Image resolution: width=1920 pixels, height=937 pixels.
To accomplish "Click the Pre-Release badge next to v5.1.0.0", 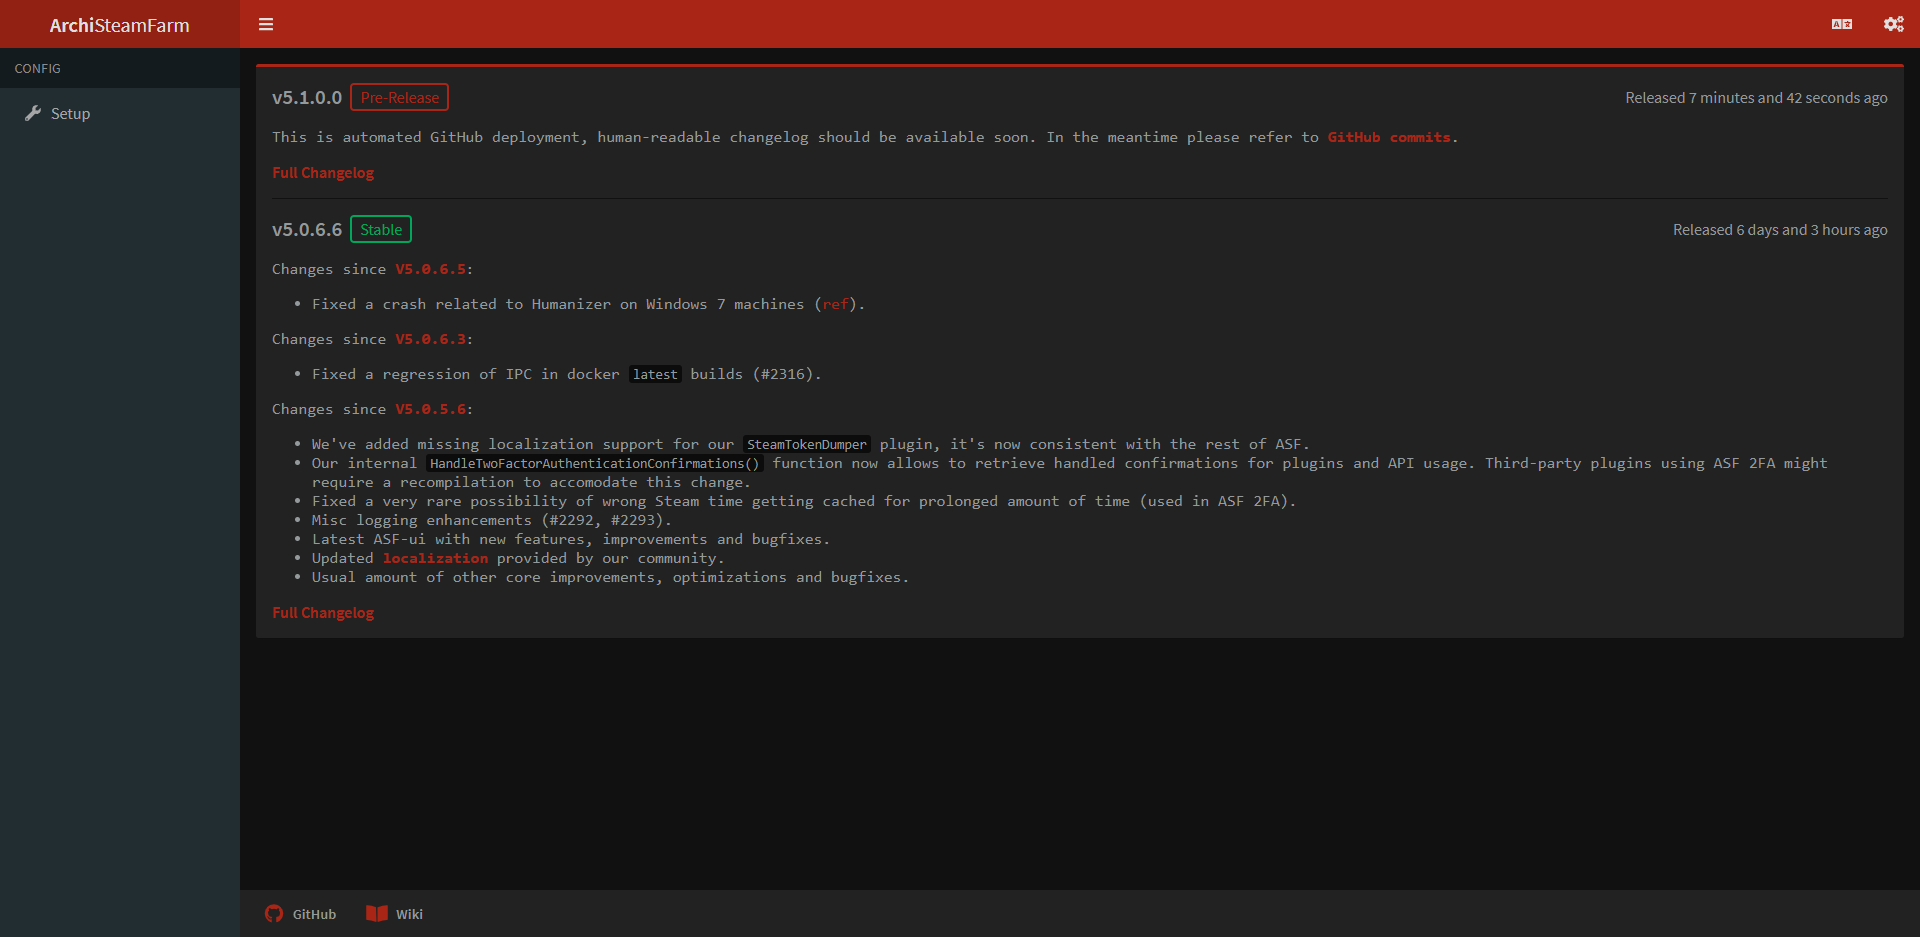I will [399, 97].
